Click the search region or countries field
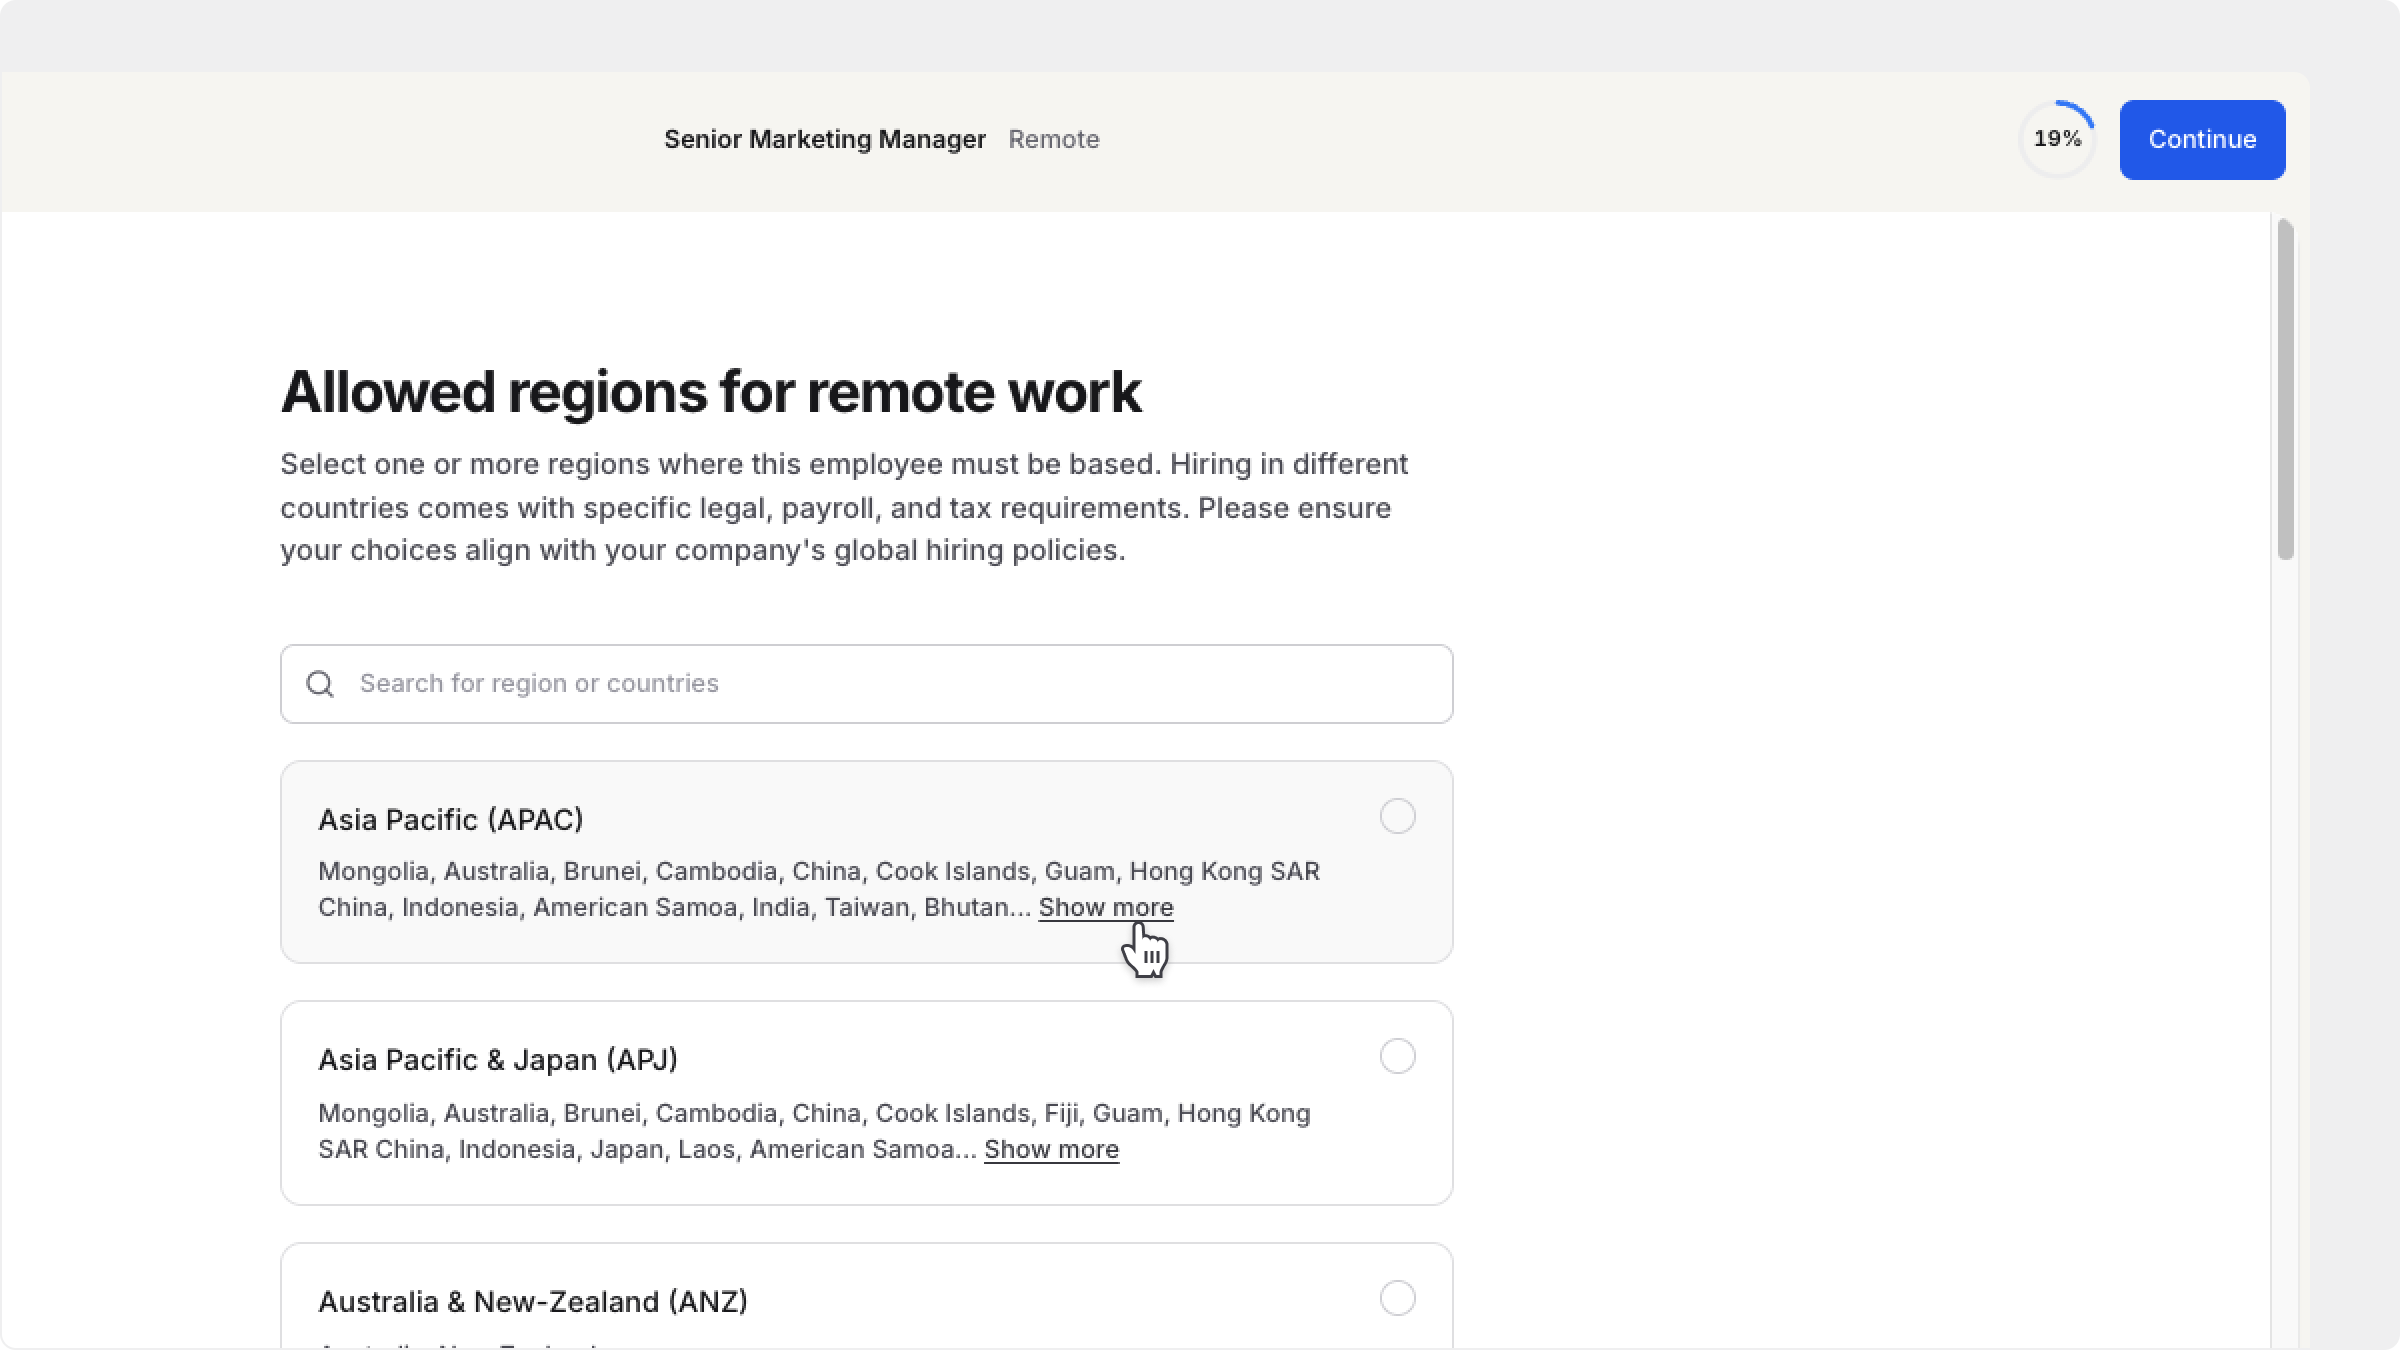Viewport: 2400px width, 1350px height. [866, 684]
